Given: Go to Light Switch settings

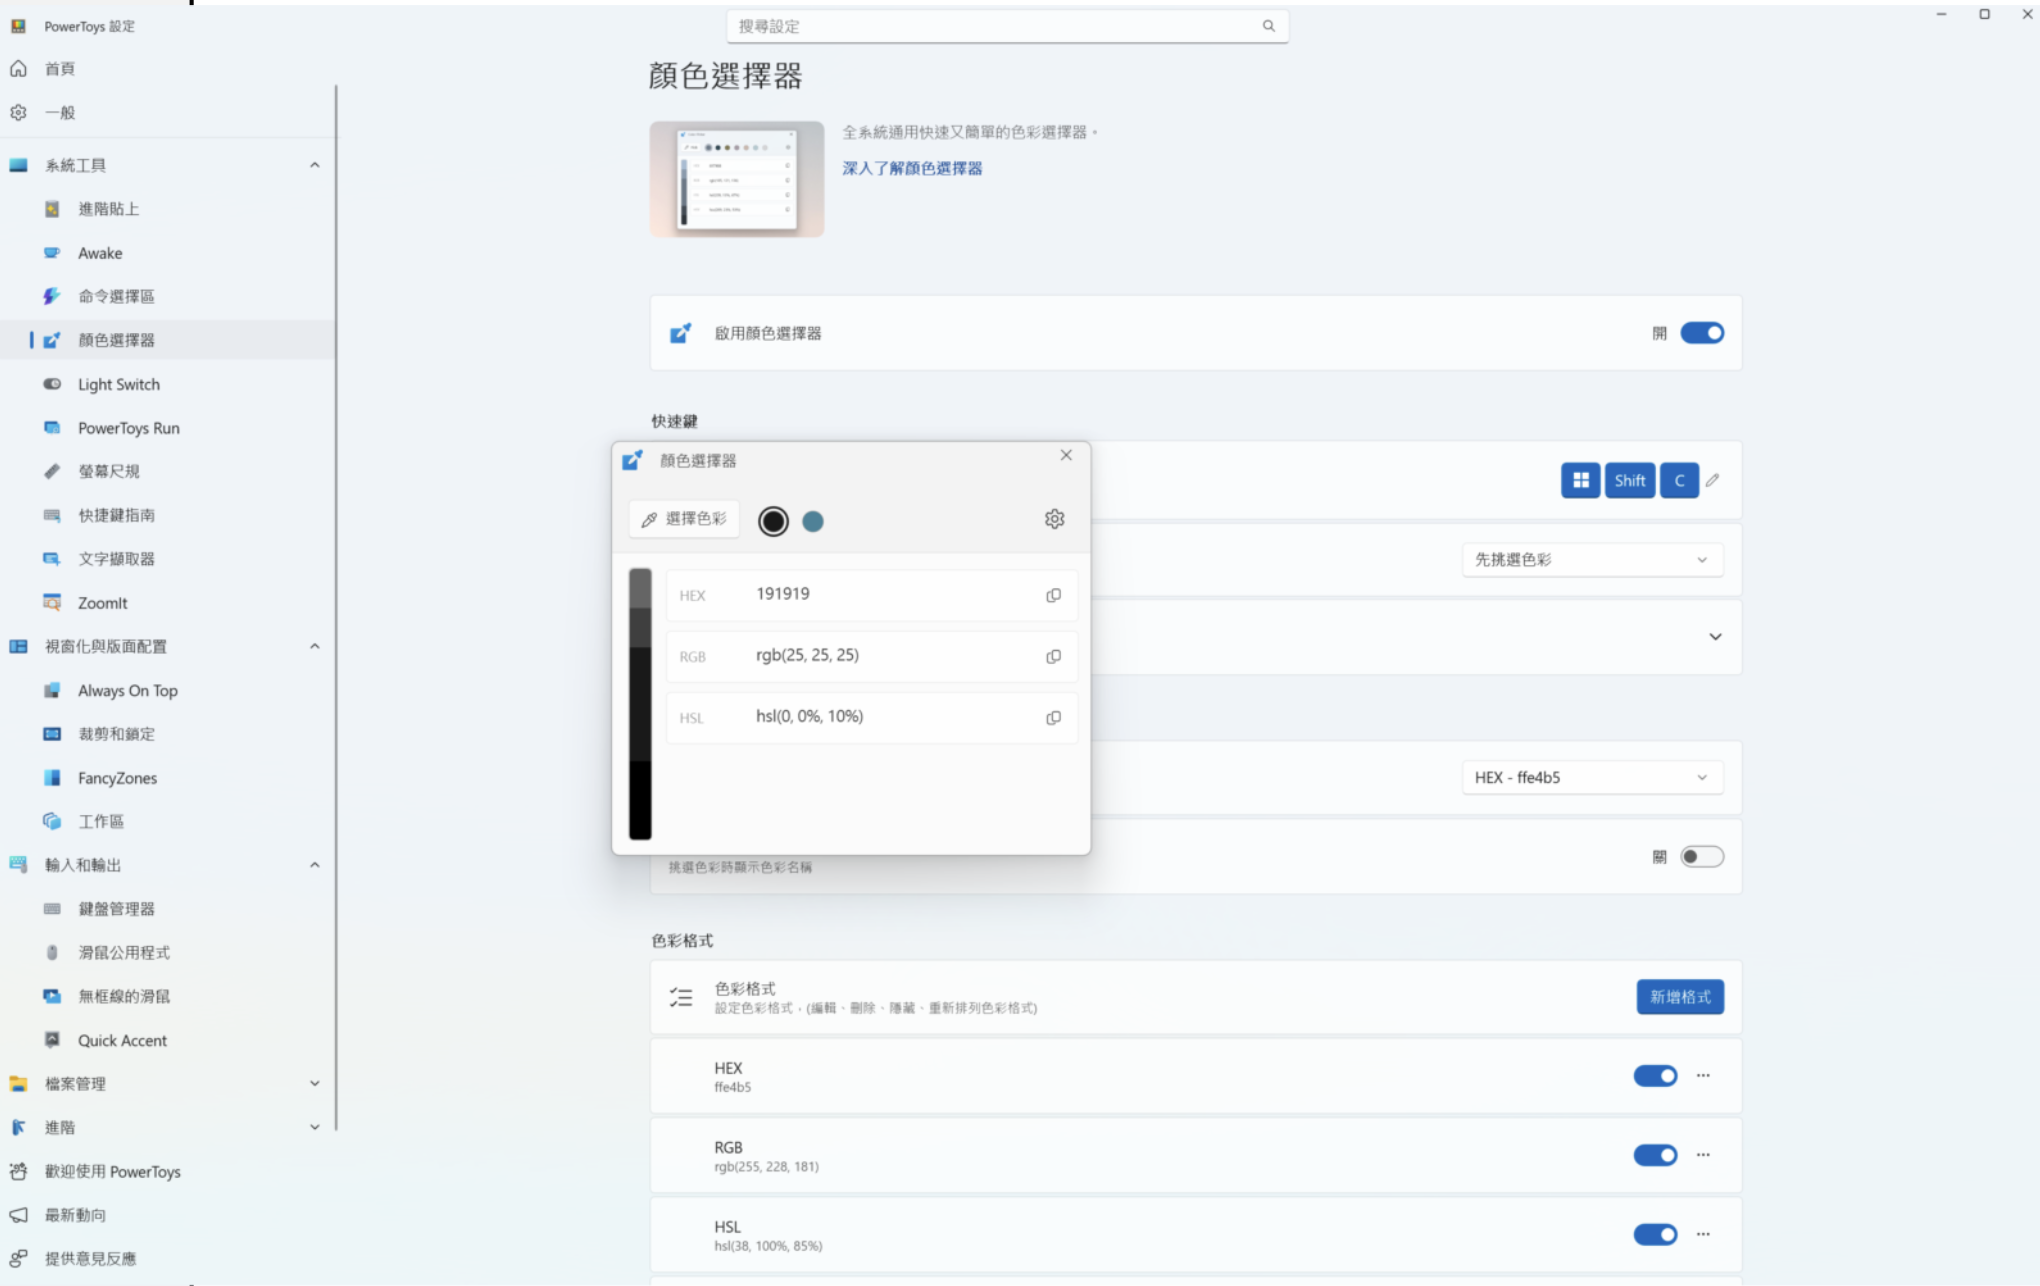Looking at the screenshot, I should [118, 384].
